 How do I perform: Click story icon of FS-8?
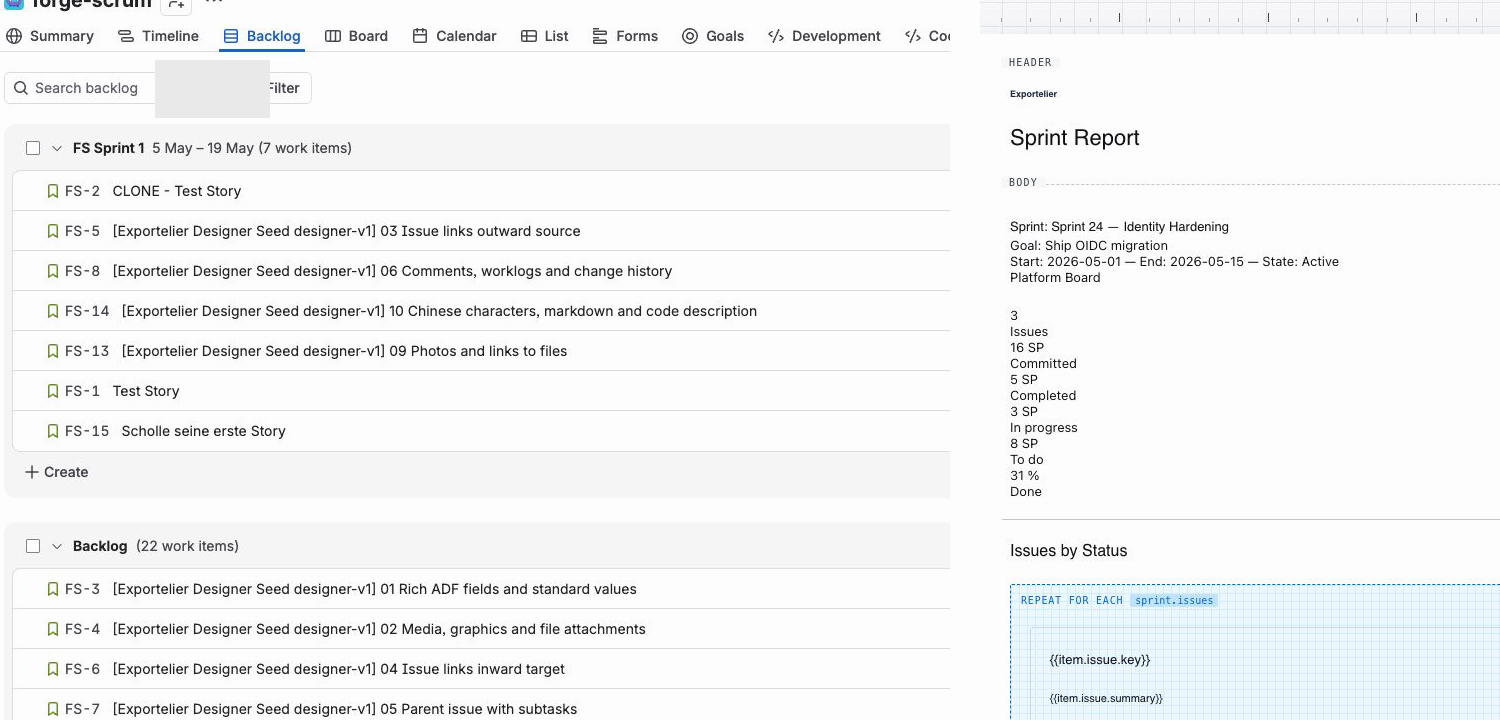pyautogui.click(x=53, y=271)
